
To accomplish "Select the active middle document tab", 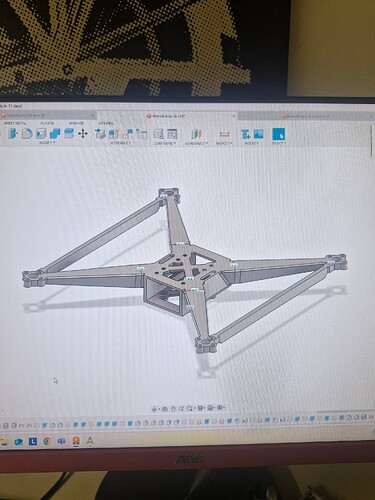I will [167, 116].
